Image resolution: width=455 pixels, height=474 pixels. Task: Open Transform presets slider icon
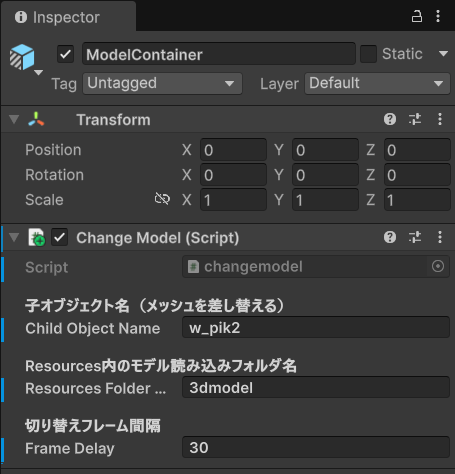click(x=415, y=119)
